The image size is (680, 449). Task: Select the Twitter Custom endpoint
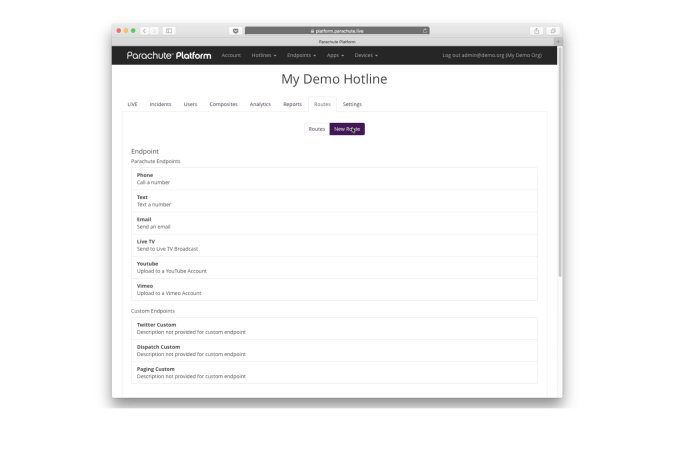tap(334, 328)
